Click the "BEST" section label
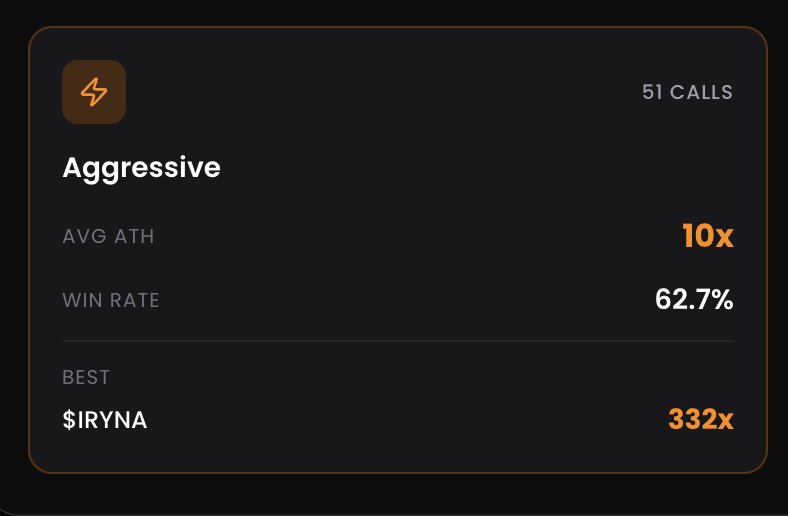Viewport: 788px width, 516px height. coord(86,378)
